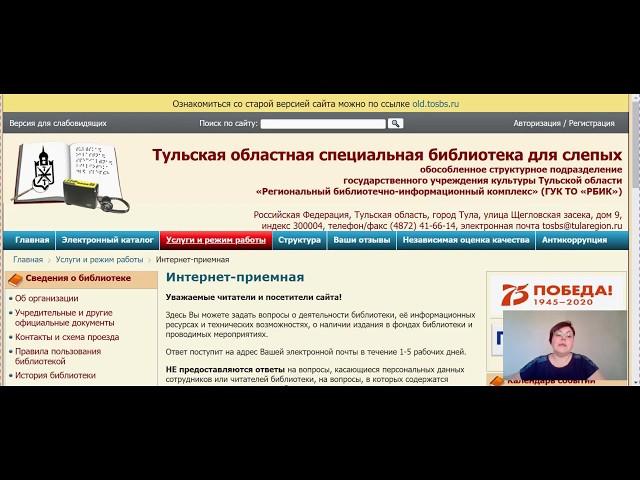The width and height of the screenshot is (640, 480).
Task: Click the library title Тульская областная специальная библиотека
Action: pos(387,155)
